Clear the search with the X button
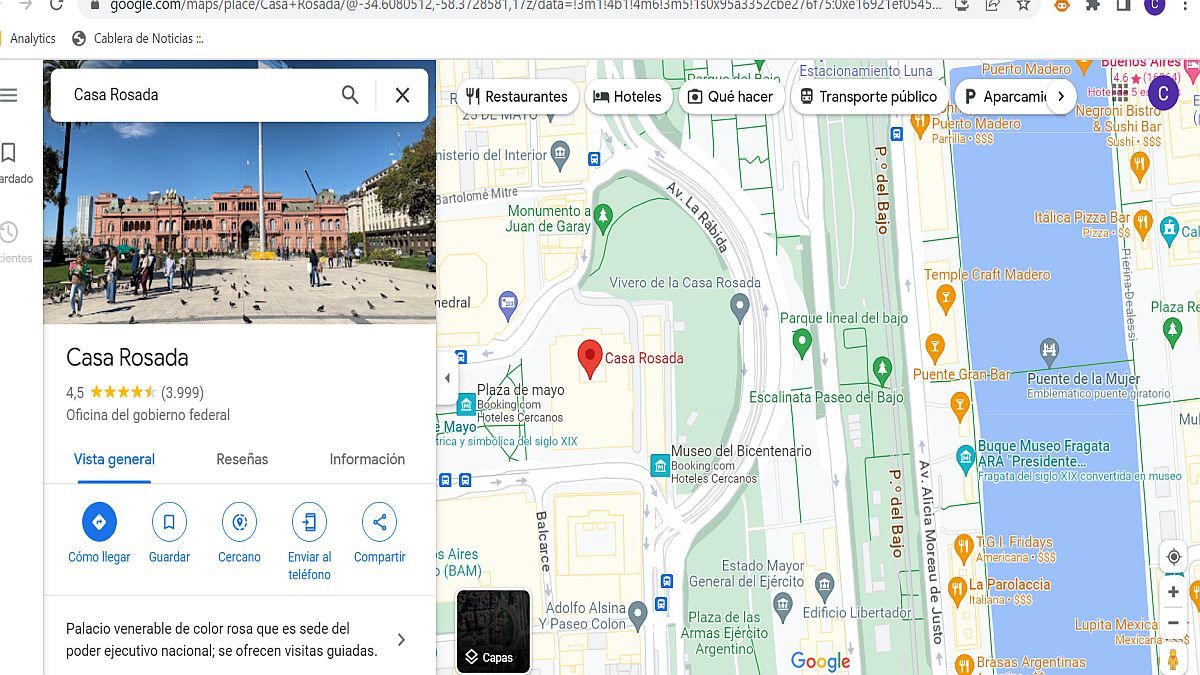 pos(402,95)
